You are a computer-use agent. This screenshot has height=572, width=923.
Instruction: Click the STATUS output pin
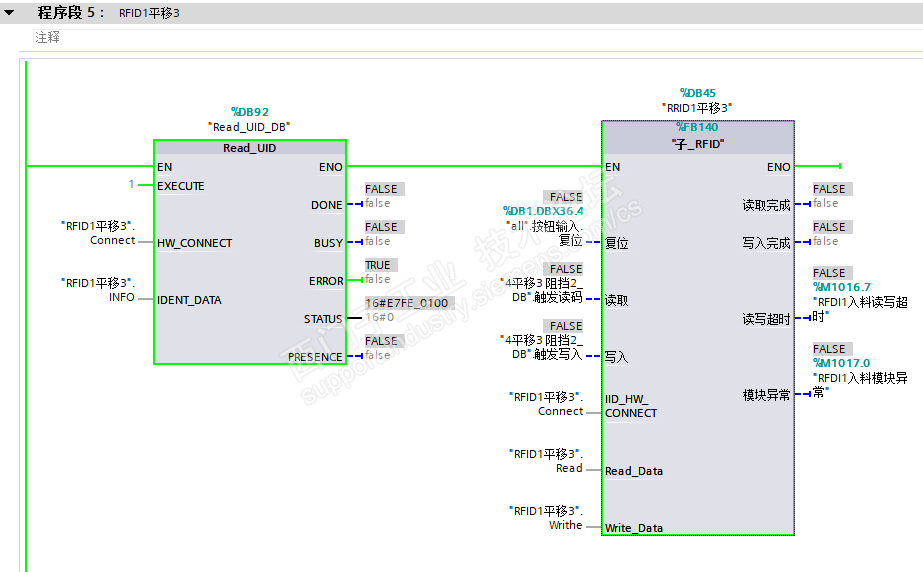click(x=323, y=319)
